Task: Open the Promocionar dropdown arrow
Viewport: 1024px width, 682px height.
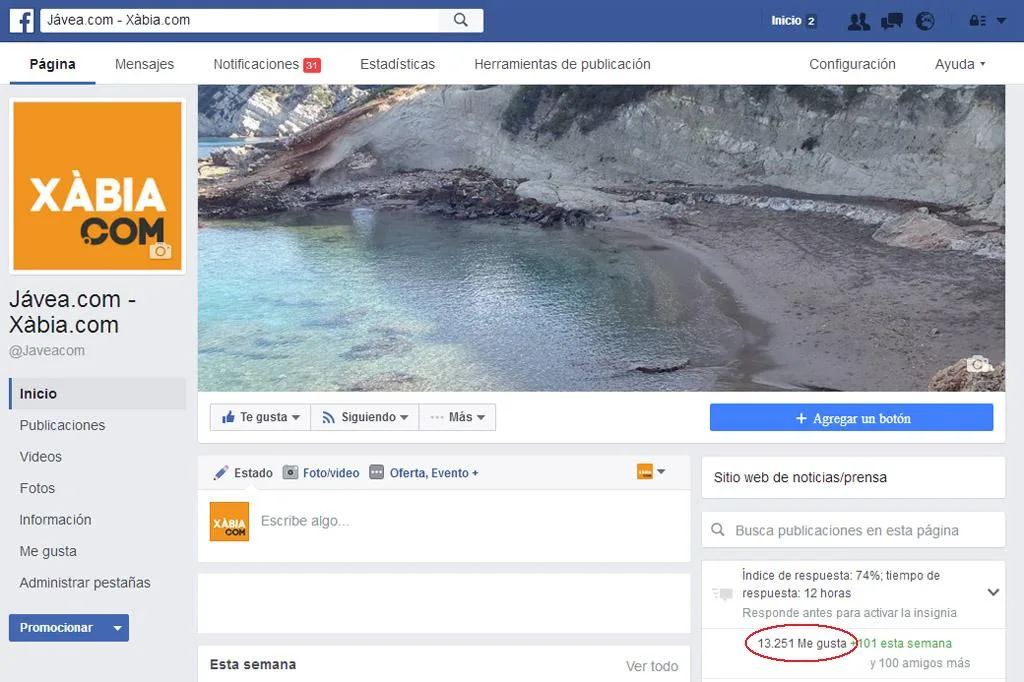Action: coord(118,628)
